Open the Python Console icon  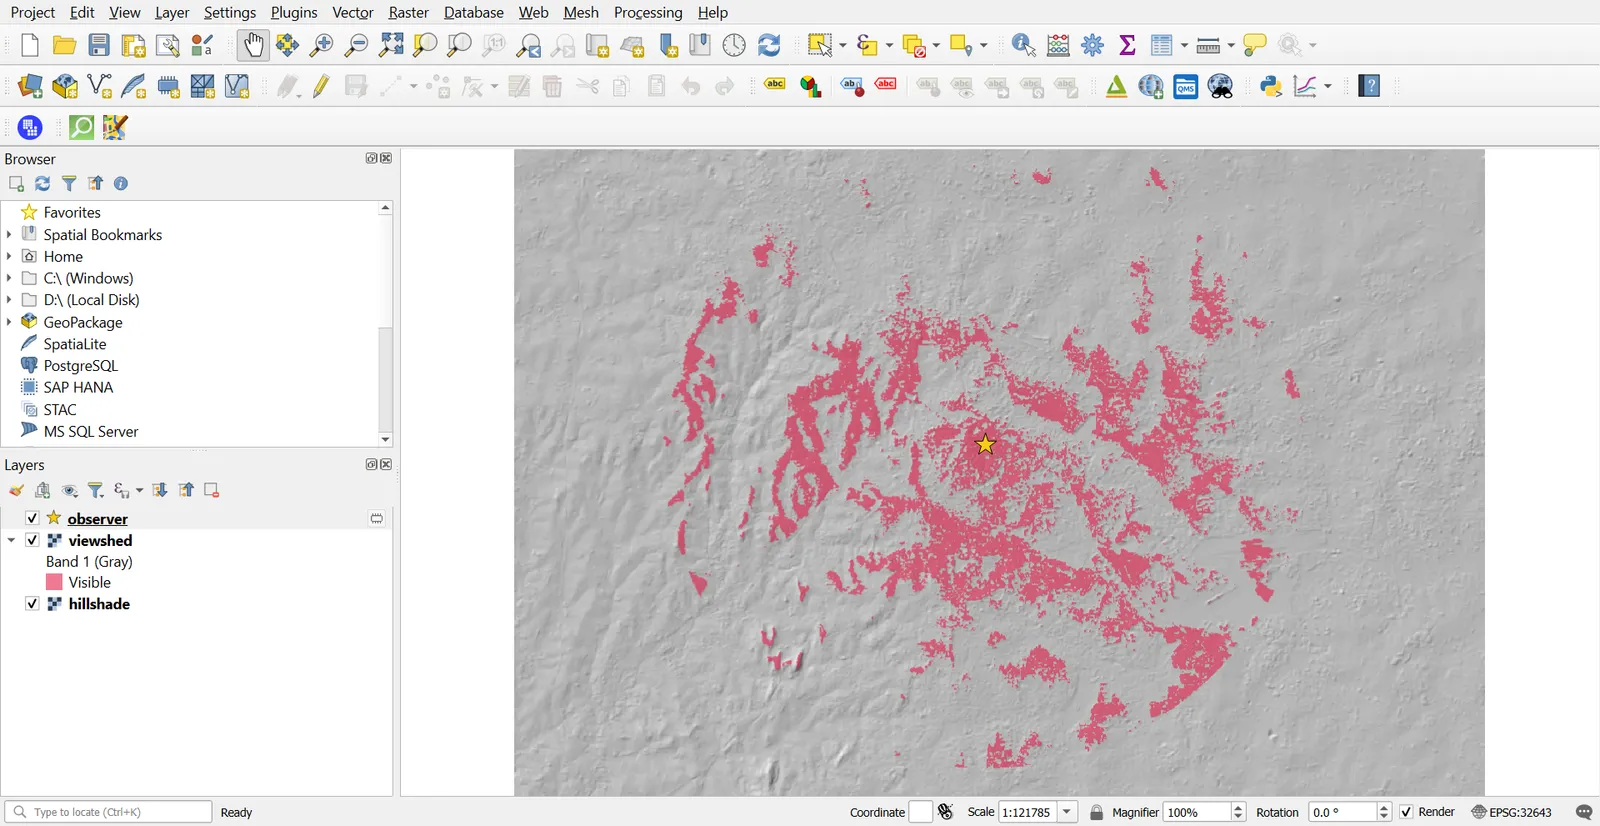point(1271,87)
